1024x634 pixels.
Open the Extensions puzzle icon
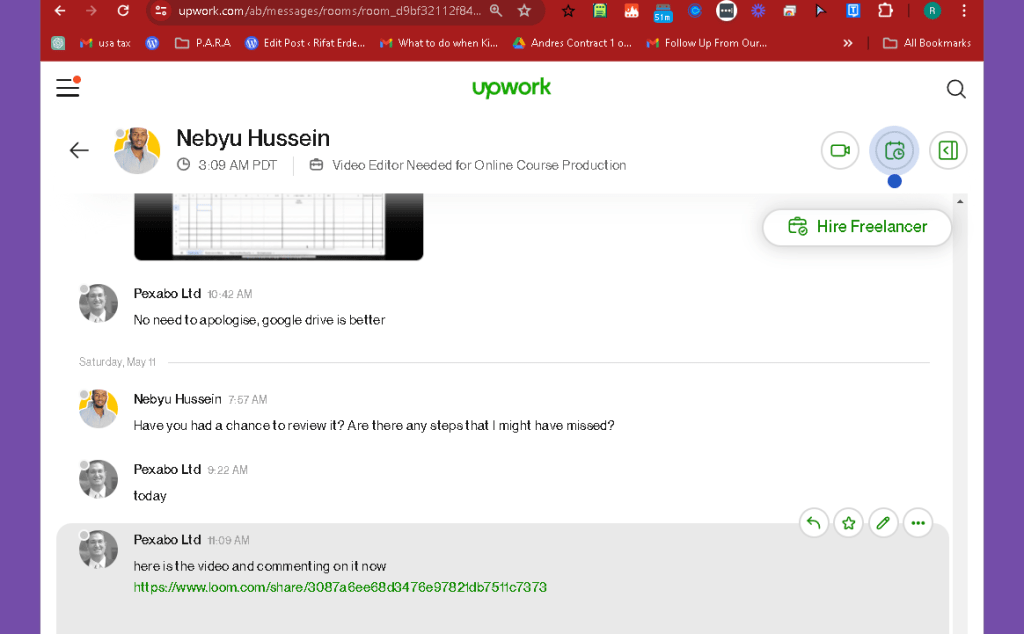(x=885, y=10)
